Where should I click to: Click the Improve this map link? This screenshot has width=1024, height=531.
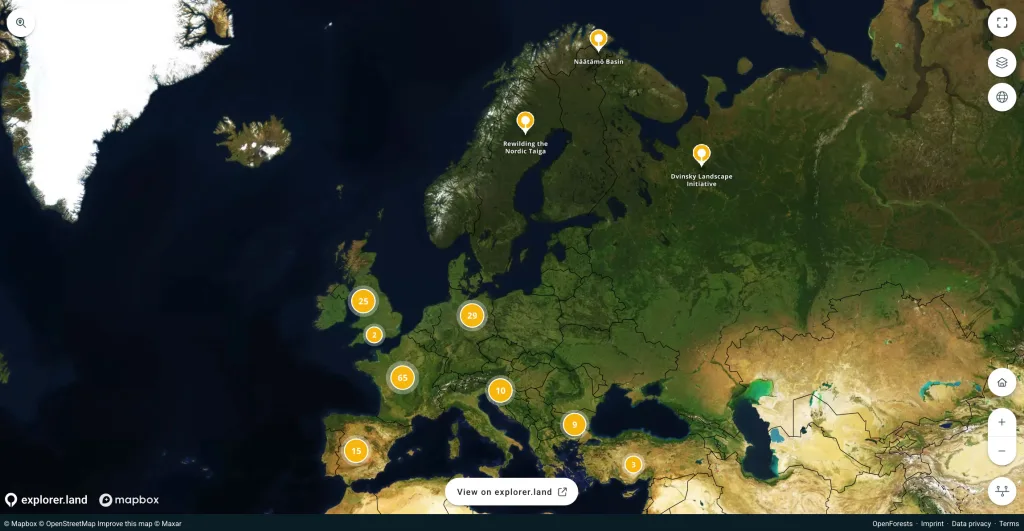pyautogui.click(x=125, y=523)
